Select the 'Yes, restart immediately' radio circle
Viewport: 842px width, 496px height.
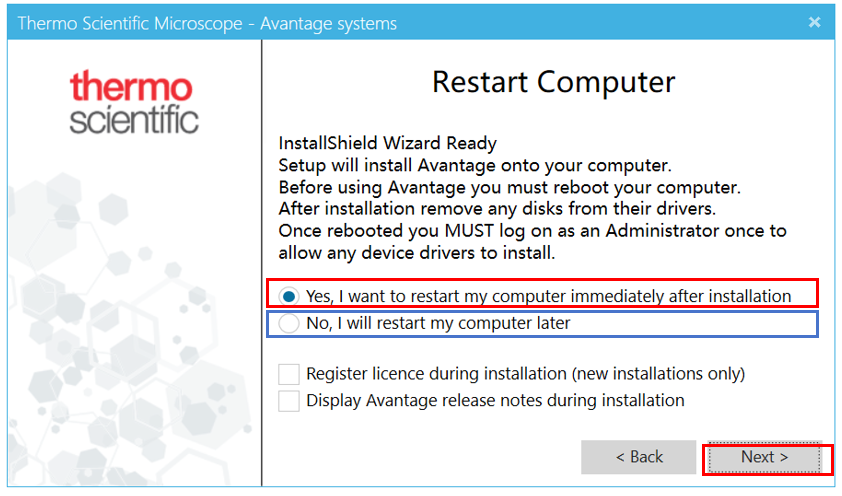tap(289, 296)
